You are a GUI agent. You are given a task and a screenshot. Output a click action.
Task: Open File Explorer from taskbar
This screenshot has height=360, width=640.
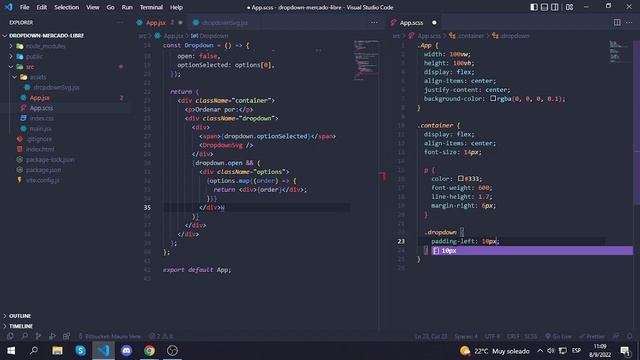click(57, 351)
